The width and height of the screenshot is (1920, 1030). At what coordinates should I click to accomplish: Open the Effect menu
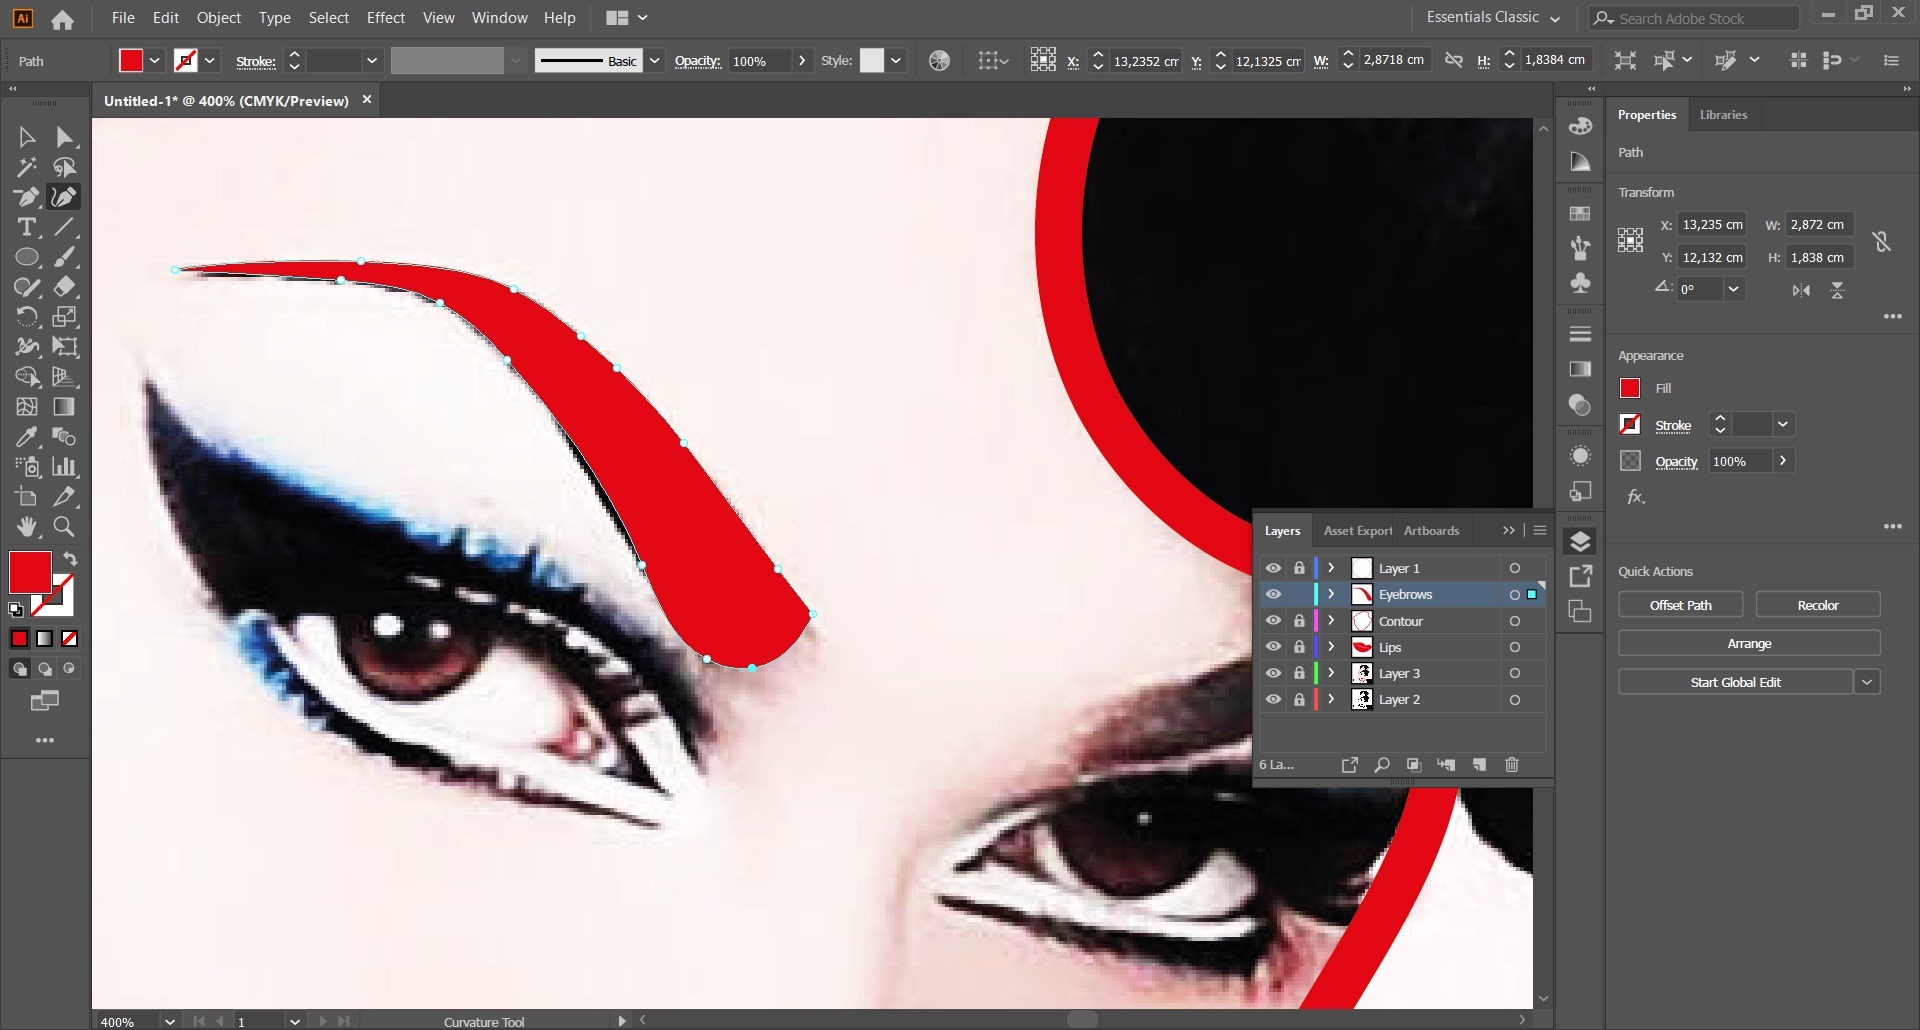pos(385,18)
